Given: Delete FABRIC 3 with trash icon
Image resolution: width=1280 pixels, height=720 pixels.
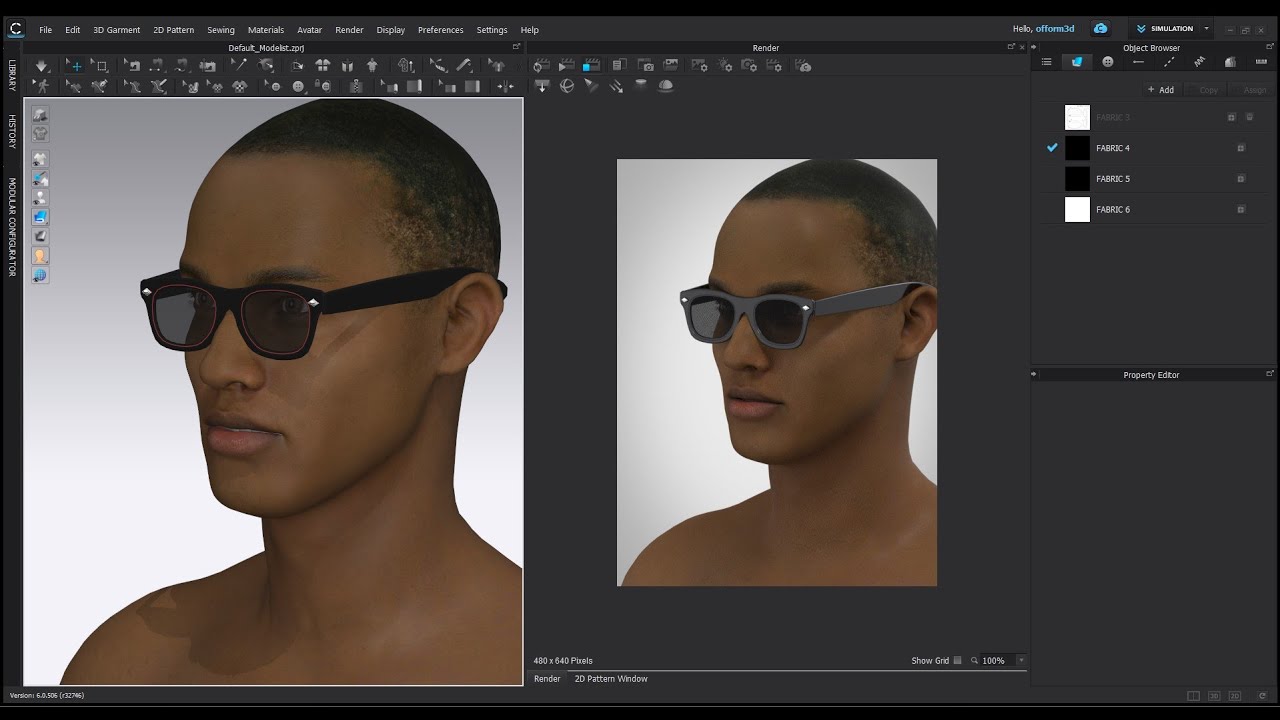Looking at the screenshot, I should click(1249, 117).
